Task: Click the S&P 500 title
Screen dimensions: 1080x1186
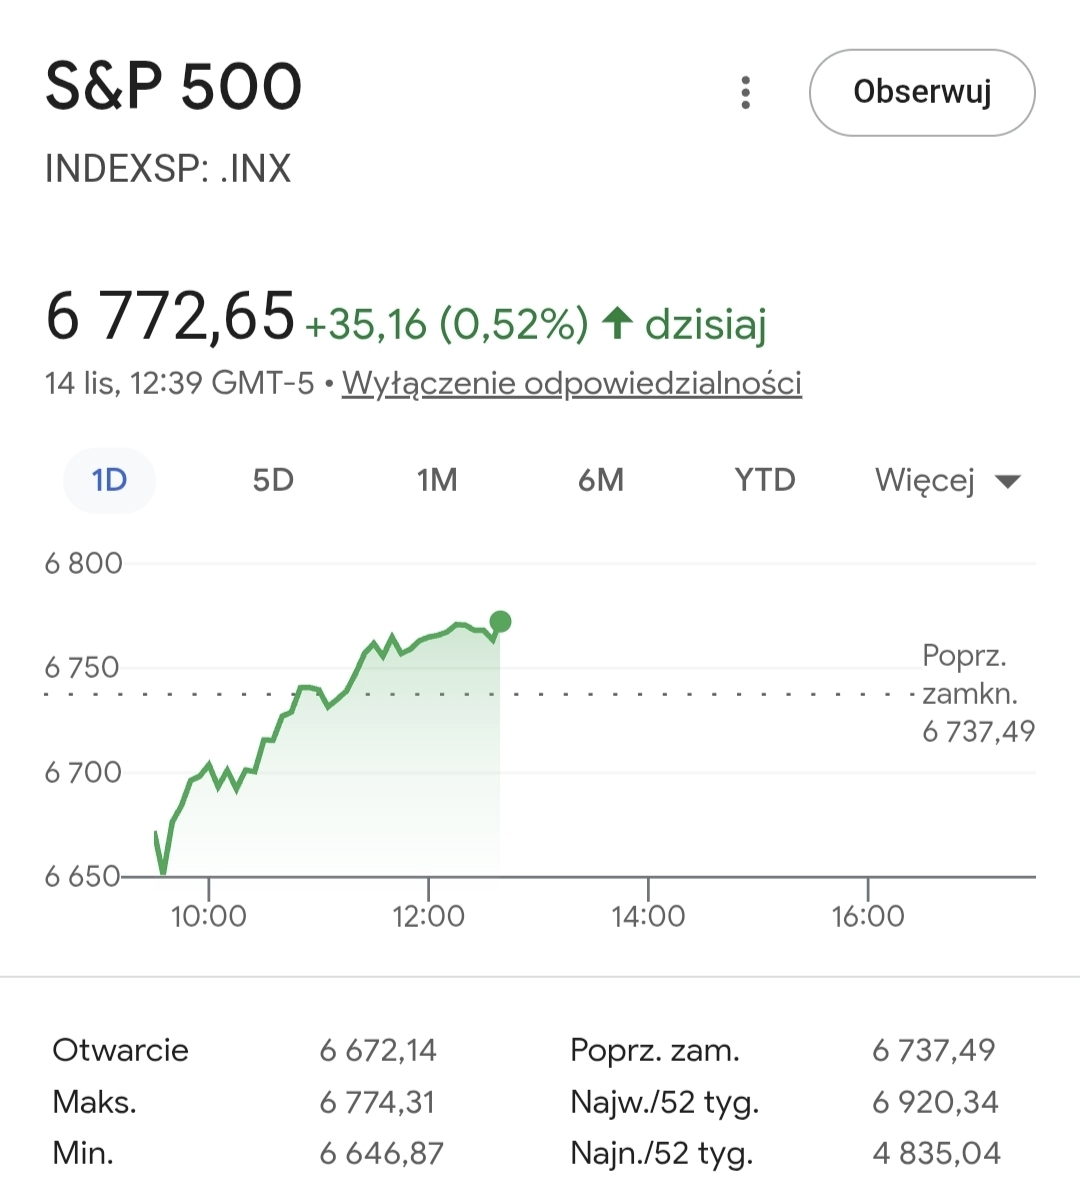Action: (x=174, y=87)
